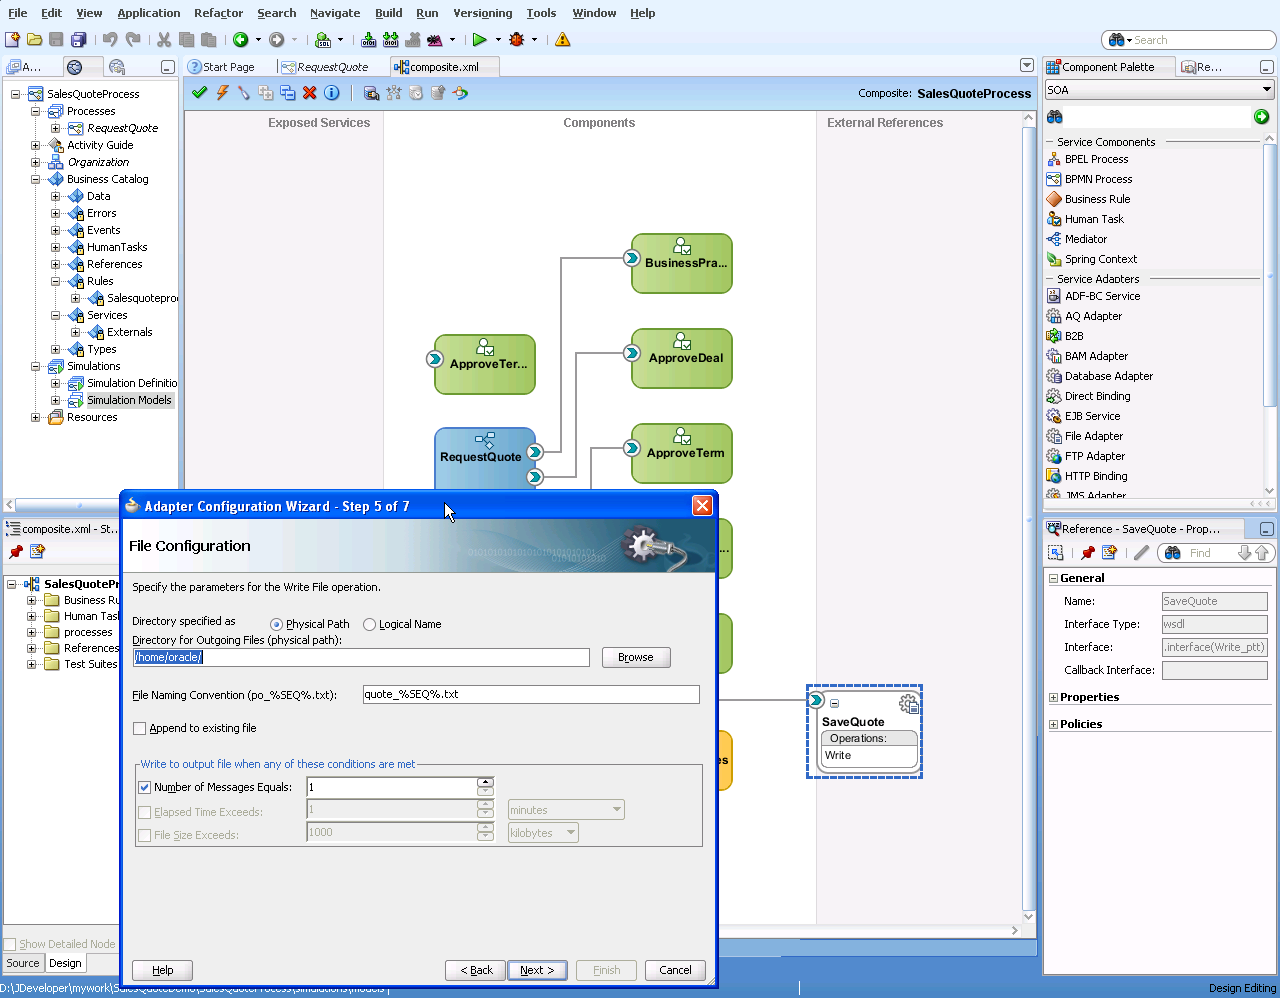
Task: Expand the Policies section in inspector
Action: [x=1053, y=725]
